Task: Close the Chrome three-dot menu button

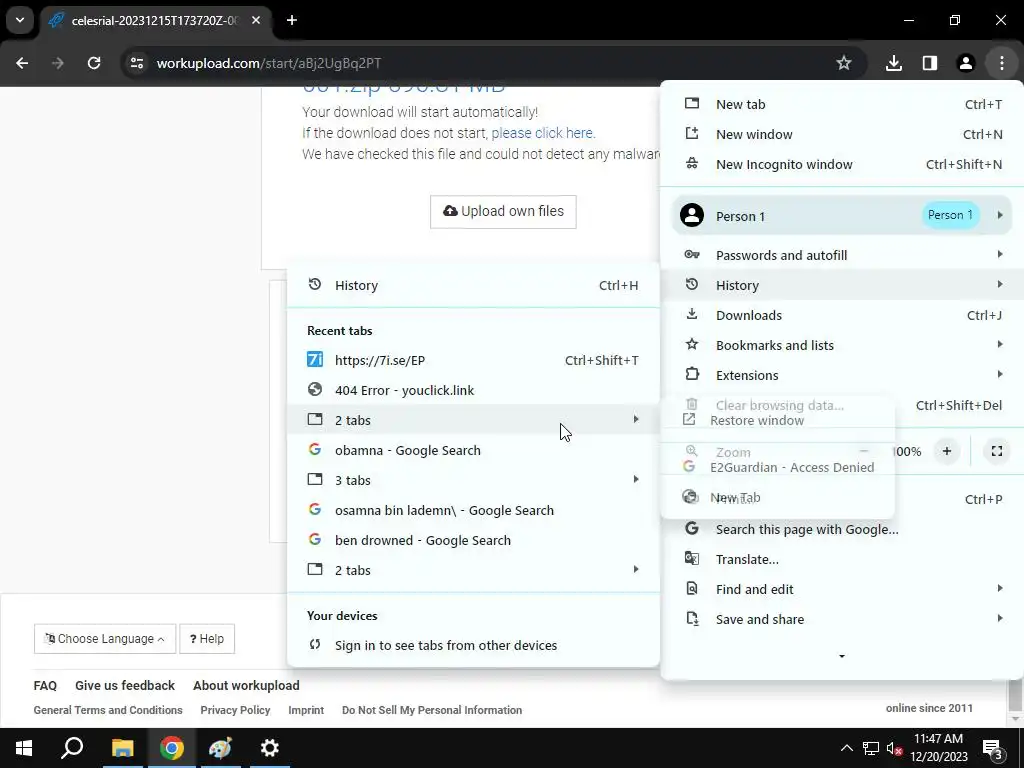Action: [x=1001, y=63]
